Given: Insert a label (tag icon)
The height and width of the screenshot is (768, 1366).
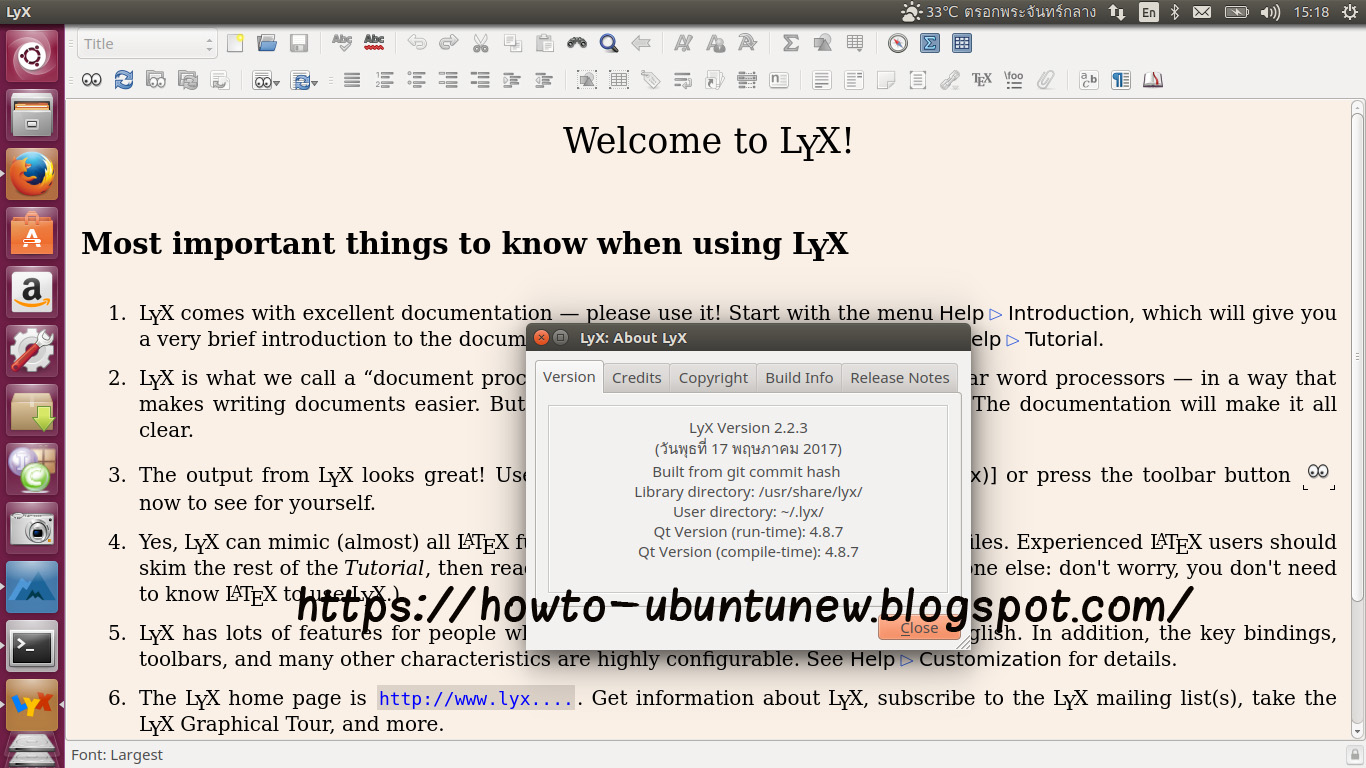Looking at the screenshot, I should (x=651, y=80).
